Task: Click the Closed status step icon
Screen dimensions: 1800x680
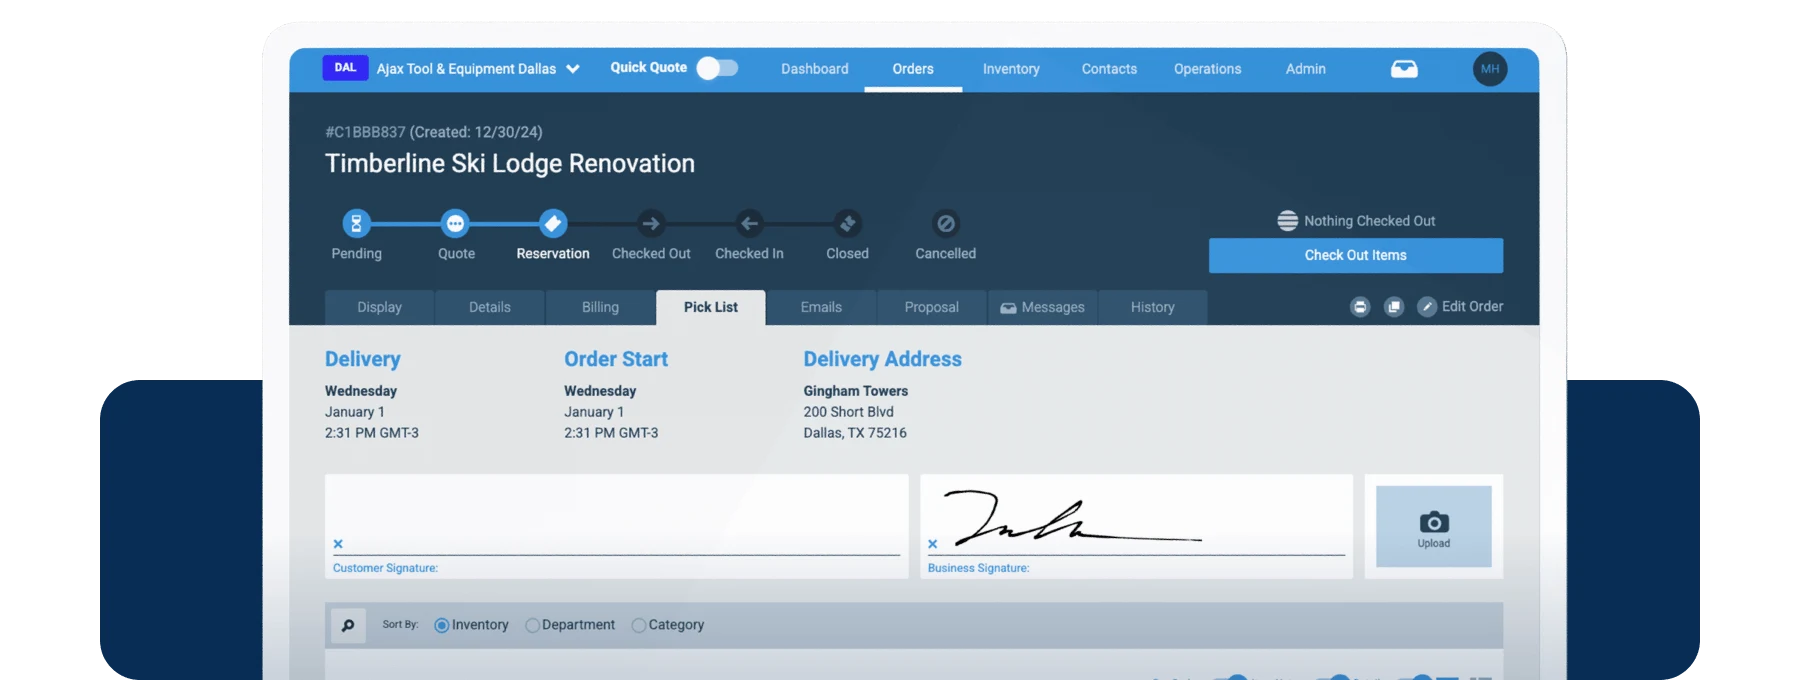Action: coord(848,223)
